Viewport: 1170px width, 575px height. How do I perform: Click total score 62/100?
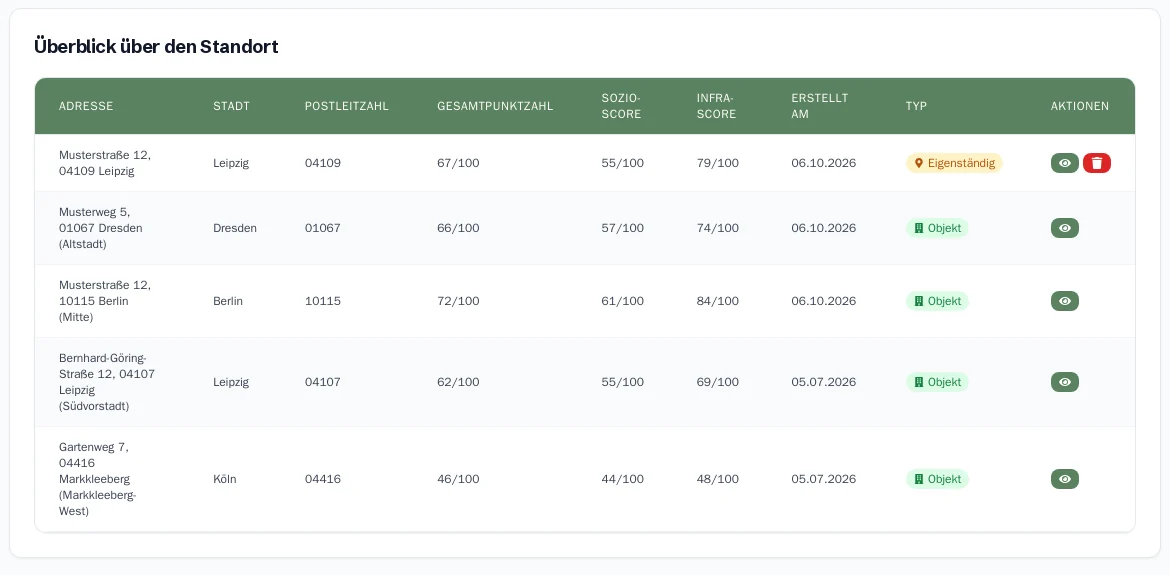pyautogui.click(x=458, y=382)
